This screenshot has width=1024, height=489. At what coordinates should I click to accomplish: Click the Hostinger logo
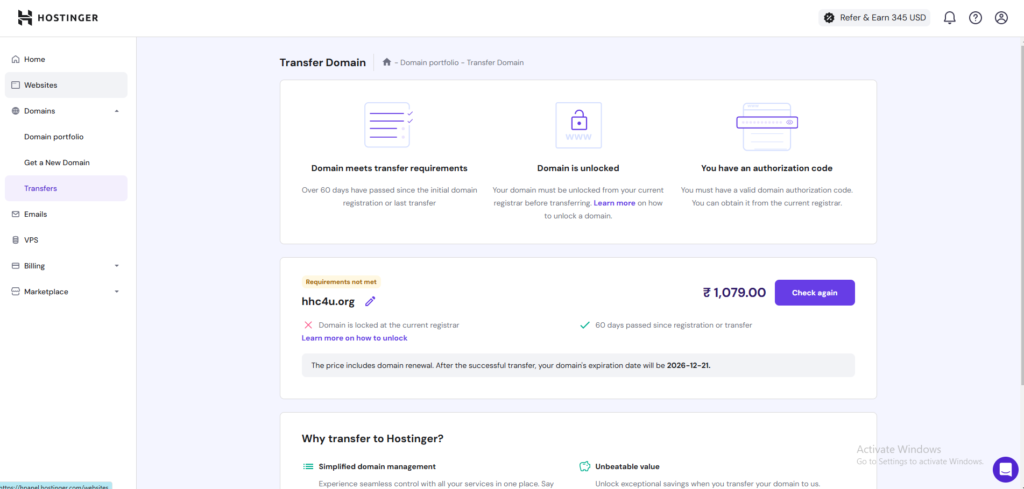(58, 18)
